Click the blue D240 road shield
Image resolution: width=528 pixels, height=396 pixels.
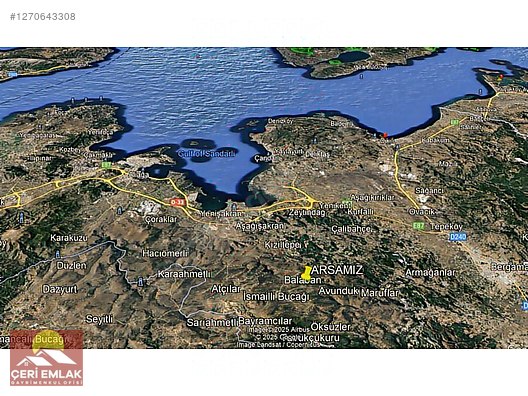tap(458, 237)
